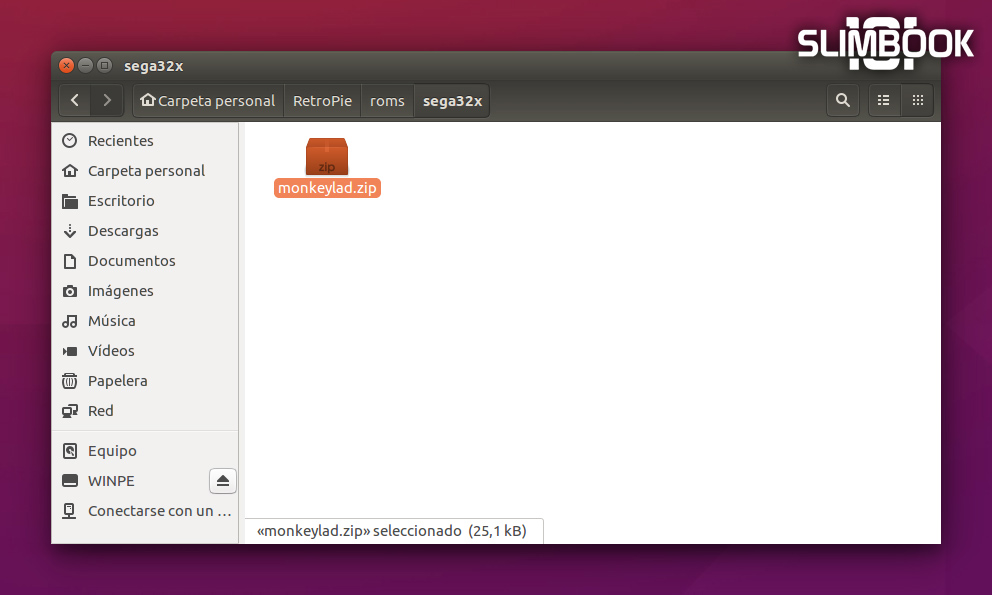The image size is (992, 595).
Task: Go to Documentos in sidebar
Action: pos(131,261)
